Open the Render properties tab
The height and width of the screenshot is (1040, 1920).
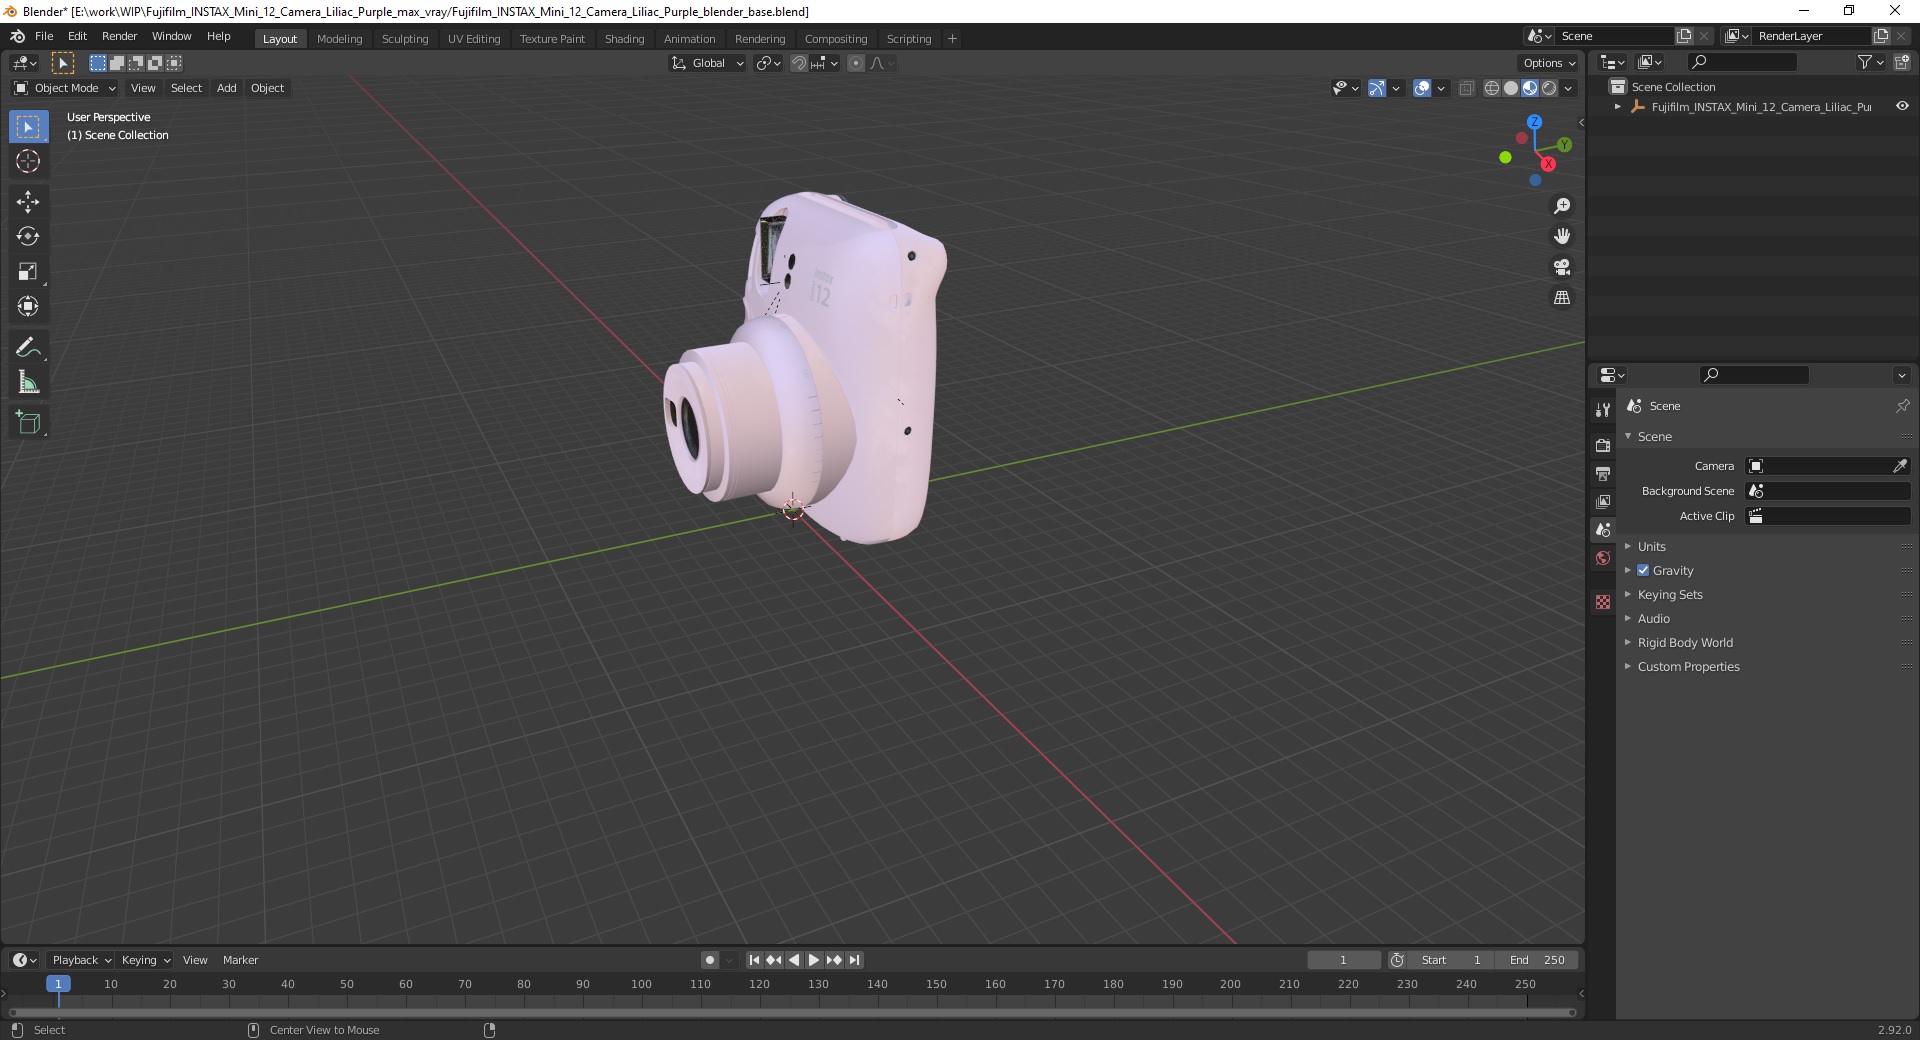(x=1603, y=445)
